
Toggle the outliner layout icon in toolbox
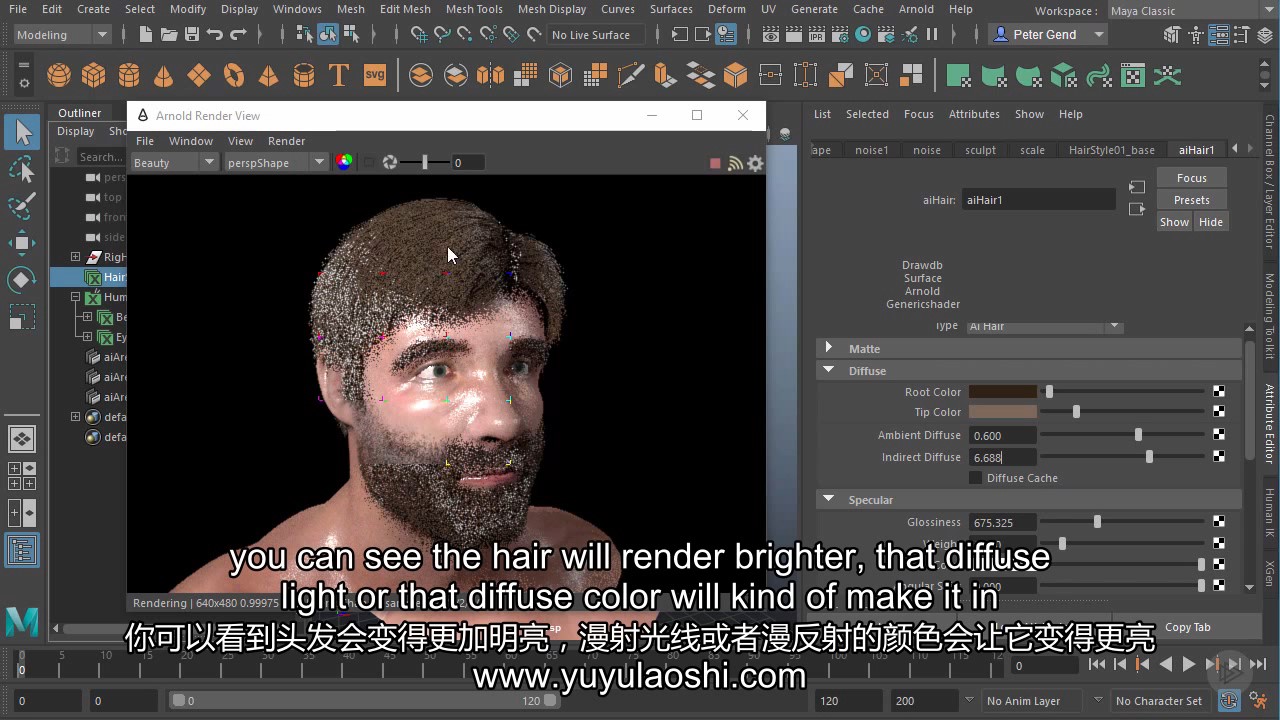click(22, 551)
